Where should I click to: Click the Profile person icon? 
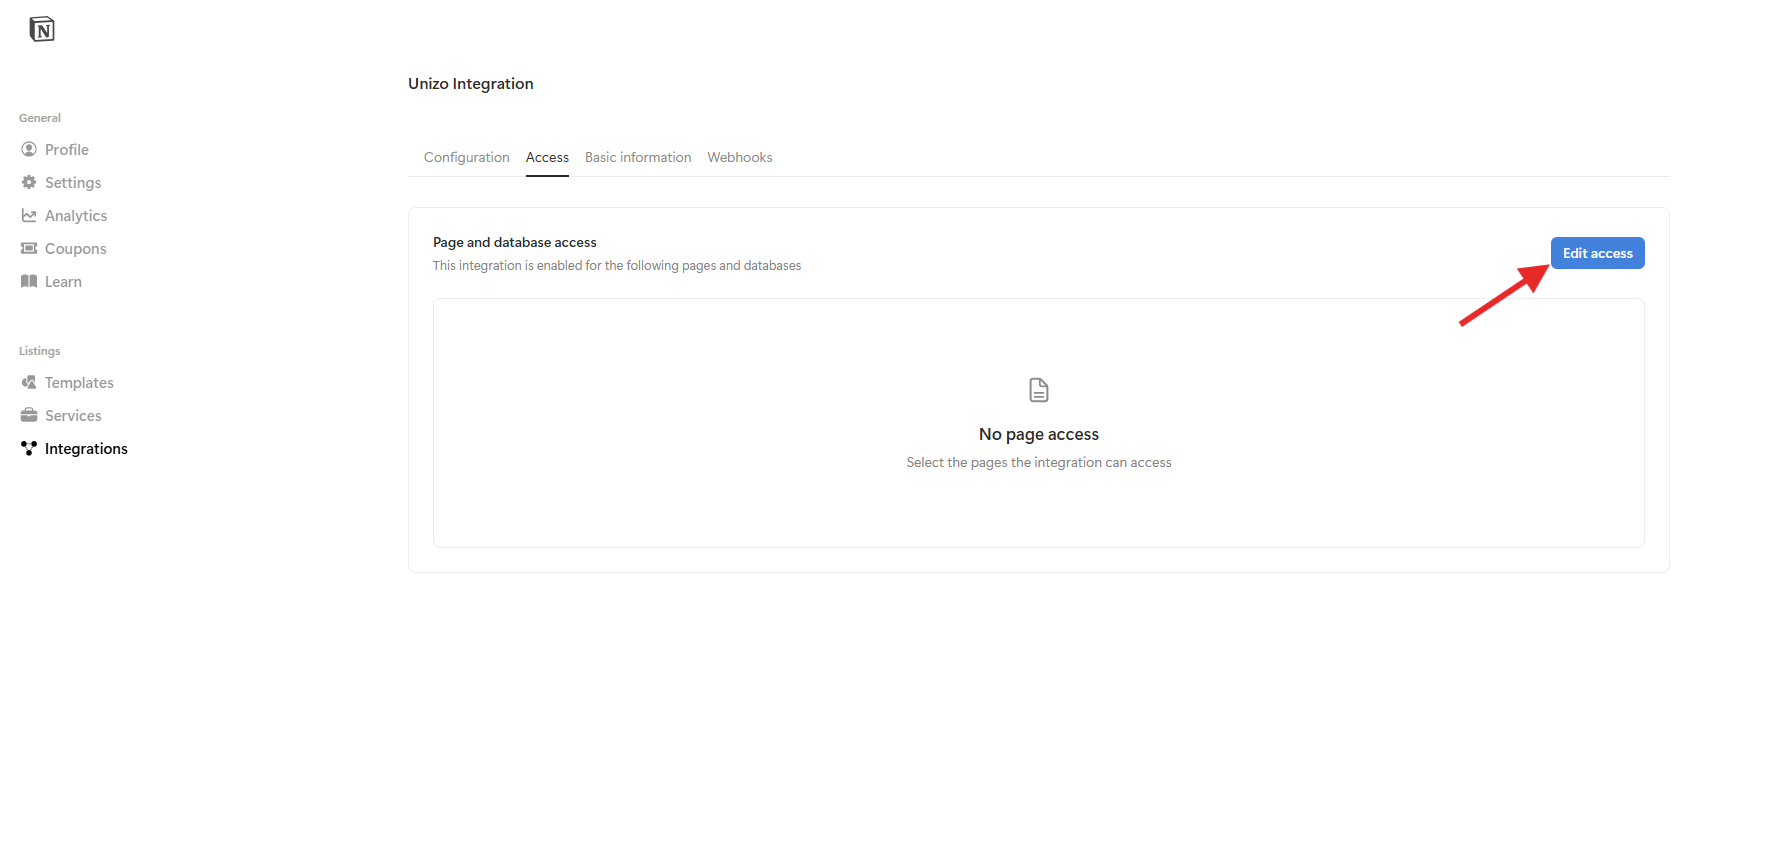(29, 149)
